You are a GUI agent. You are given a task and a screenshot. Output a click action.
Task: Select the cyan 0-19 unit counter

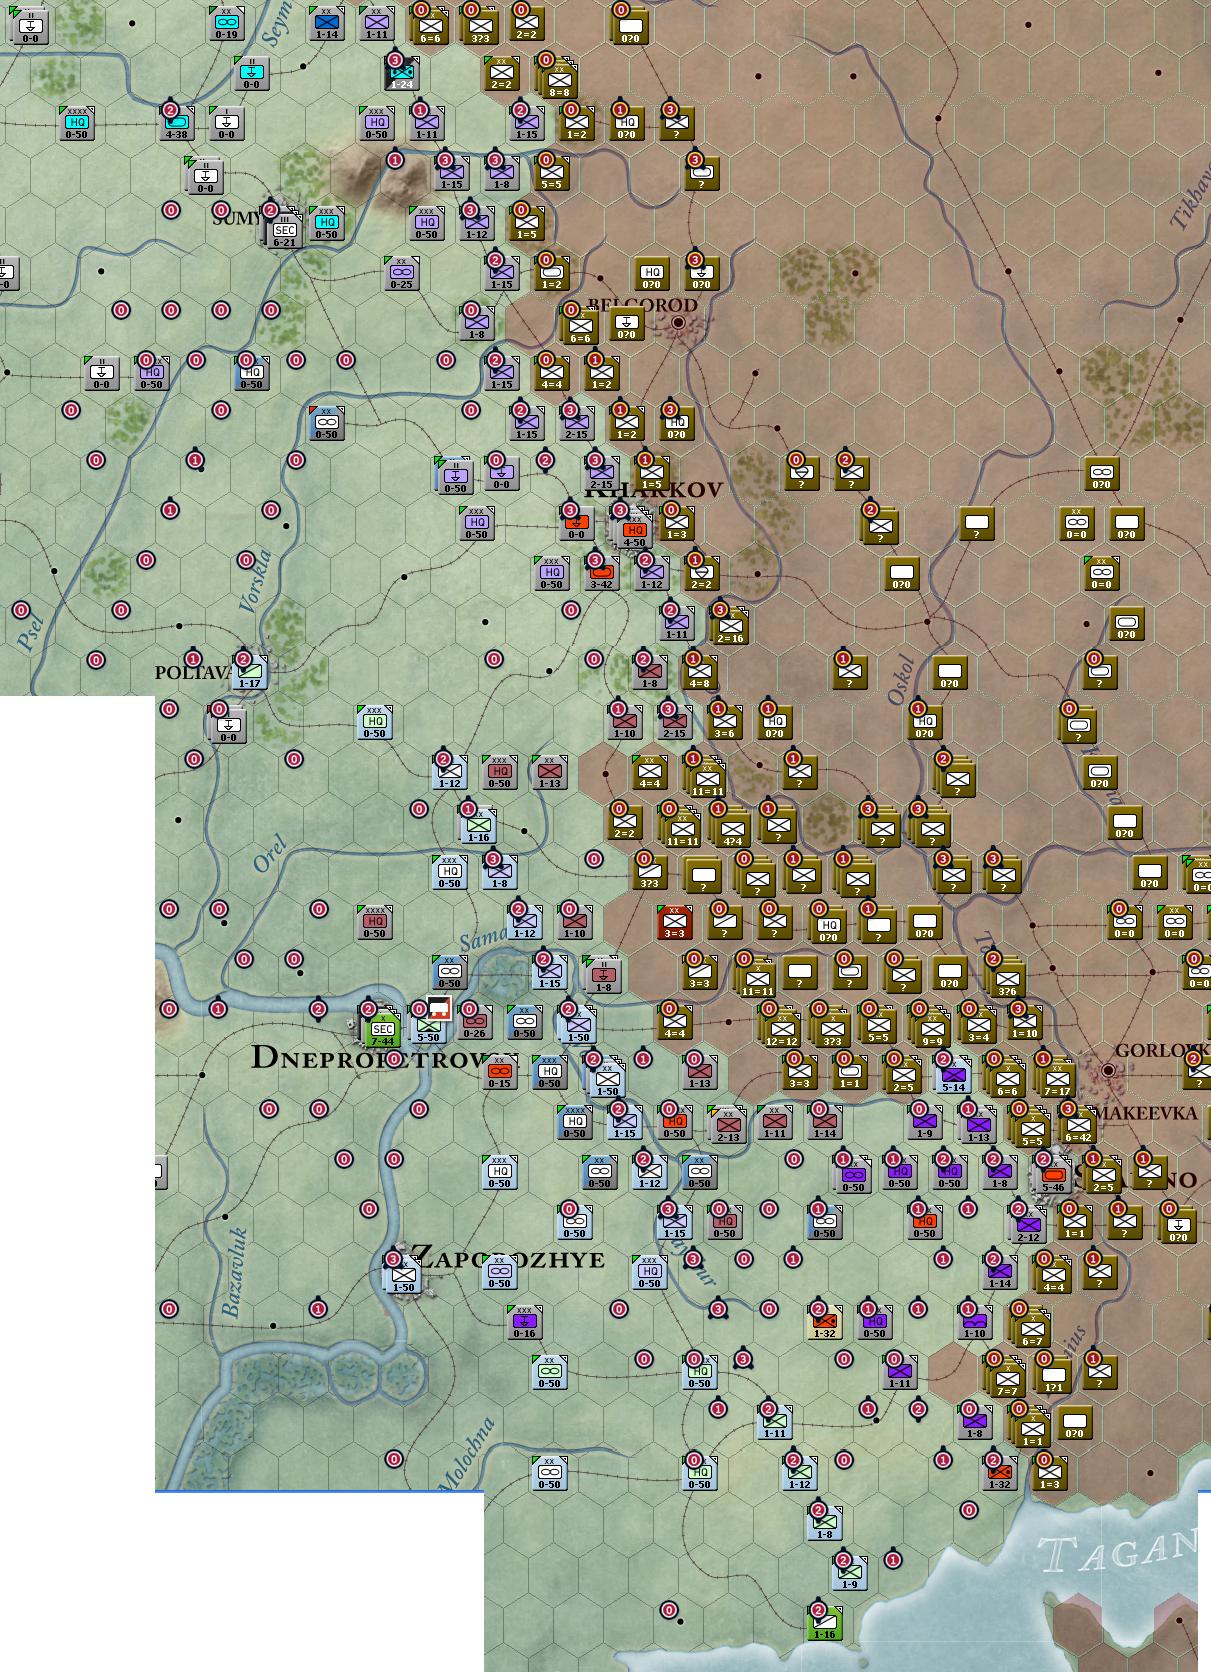[x=226, y=24]
